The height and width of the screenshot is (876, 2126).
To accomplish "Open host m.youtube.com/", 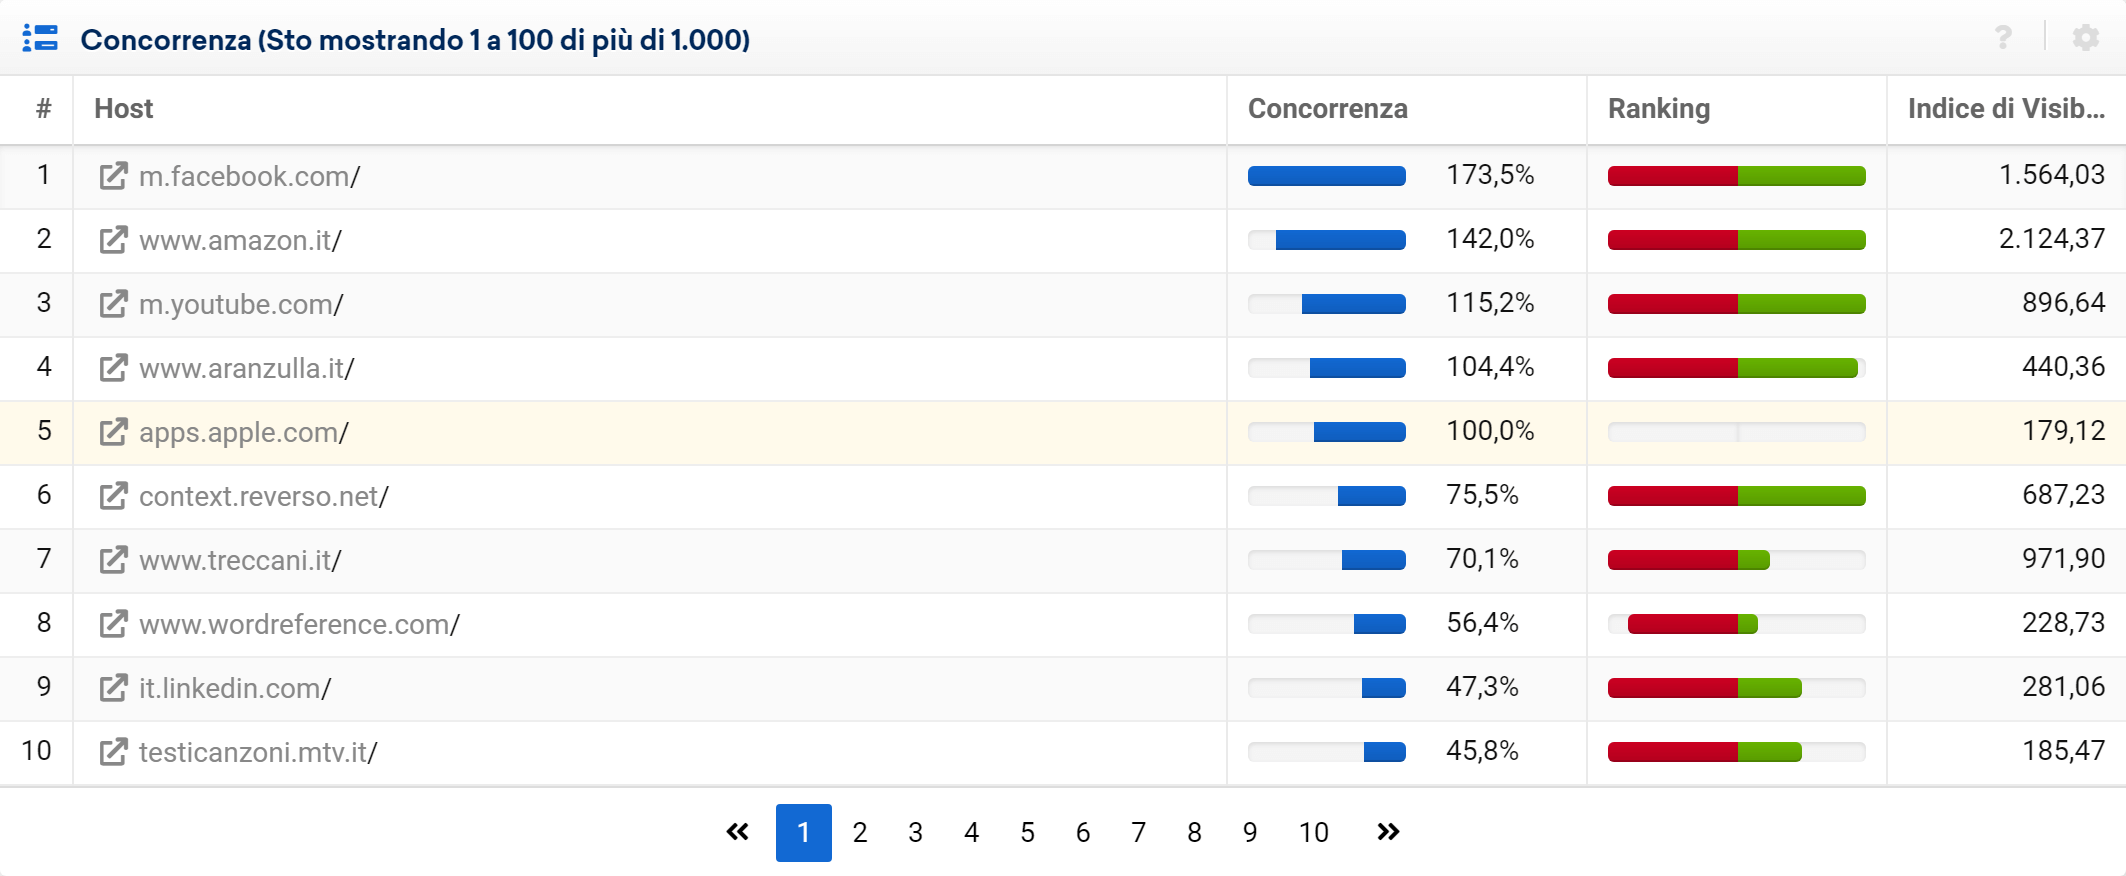I will click(242, 304).
